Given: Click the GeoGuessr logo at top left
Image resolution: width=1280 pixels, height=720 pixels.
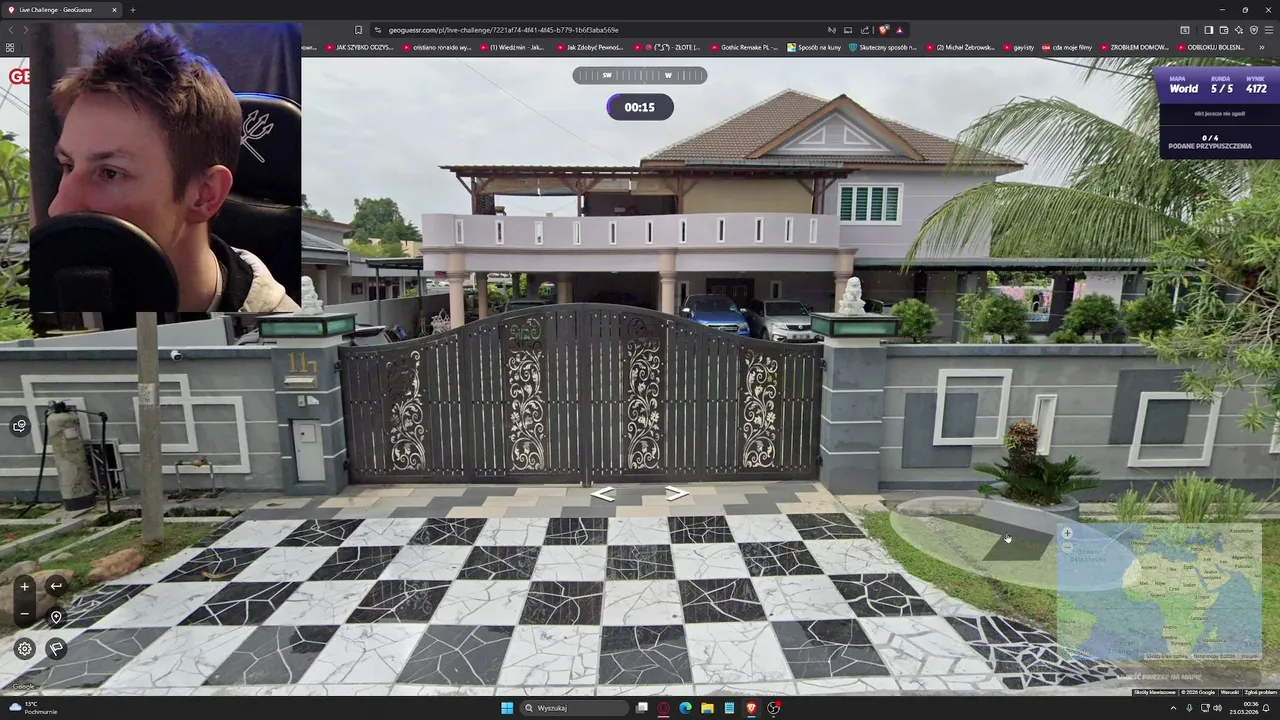Looking at the screenshot, I should pos(18,76).
